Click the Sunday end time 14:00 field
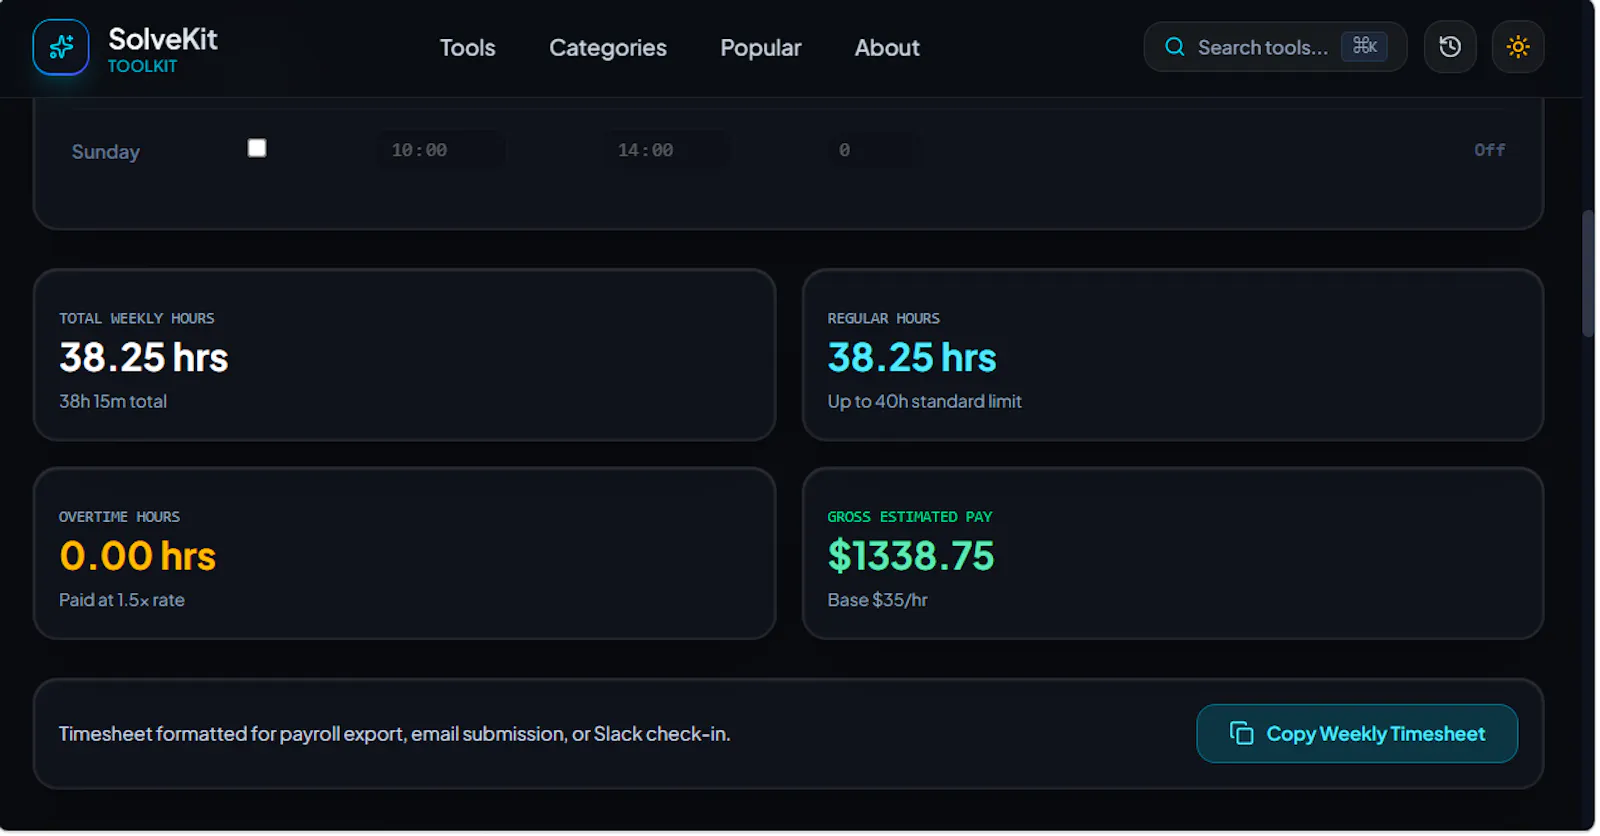 pyautogui.click(x=666, y=150)
